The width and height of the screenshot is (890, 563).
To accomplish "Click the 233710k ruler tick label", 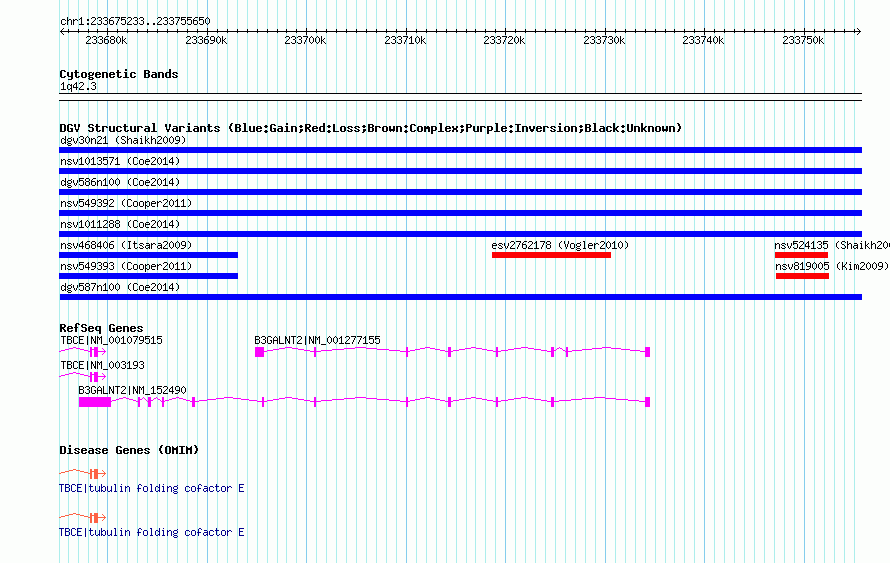I will (x=405, y=40).
